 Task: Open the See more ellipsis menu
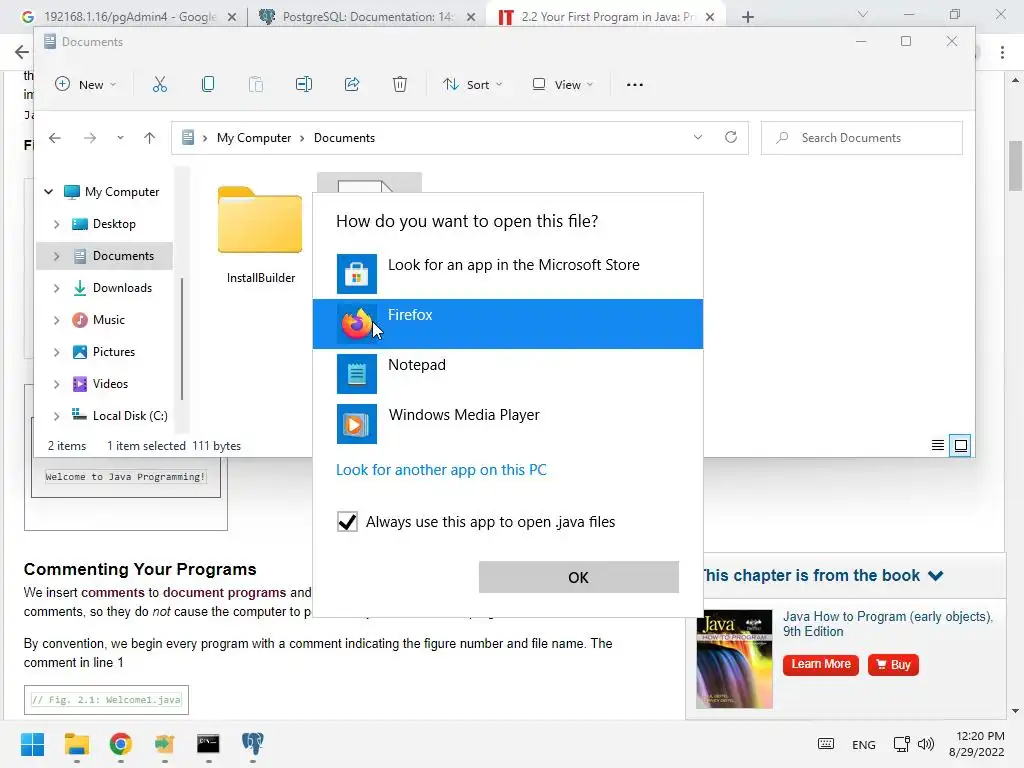tap(635, 84)
